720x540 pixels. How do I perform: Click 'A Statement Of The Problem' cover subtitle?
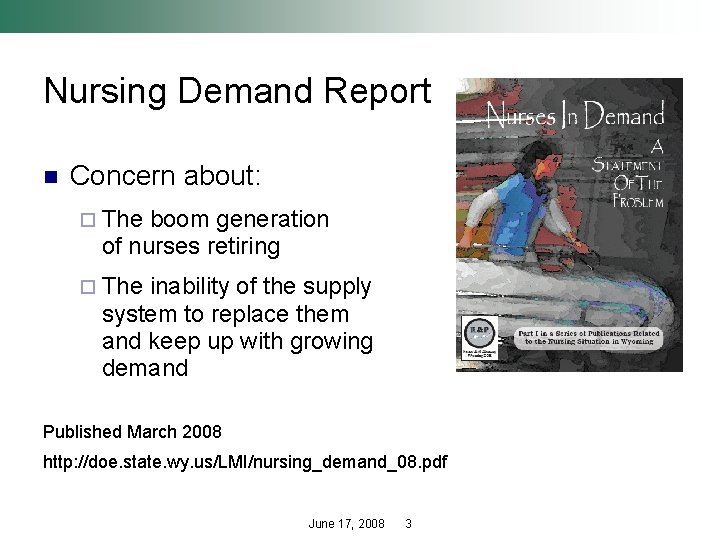pyautogui.click(x=627, y=174)
